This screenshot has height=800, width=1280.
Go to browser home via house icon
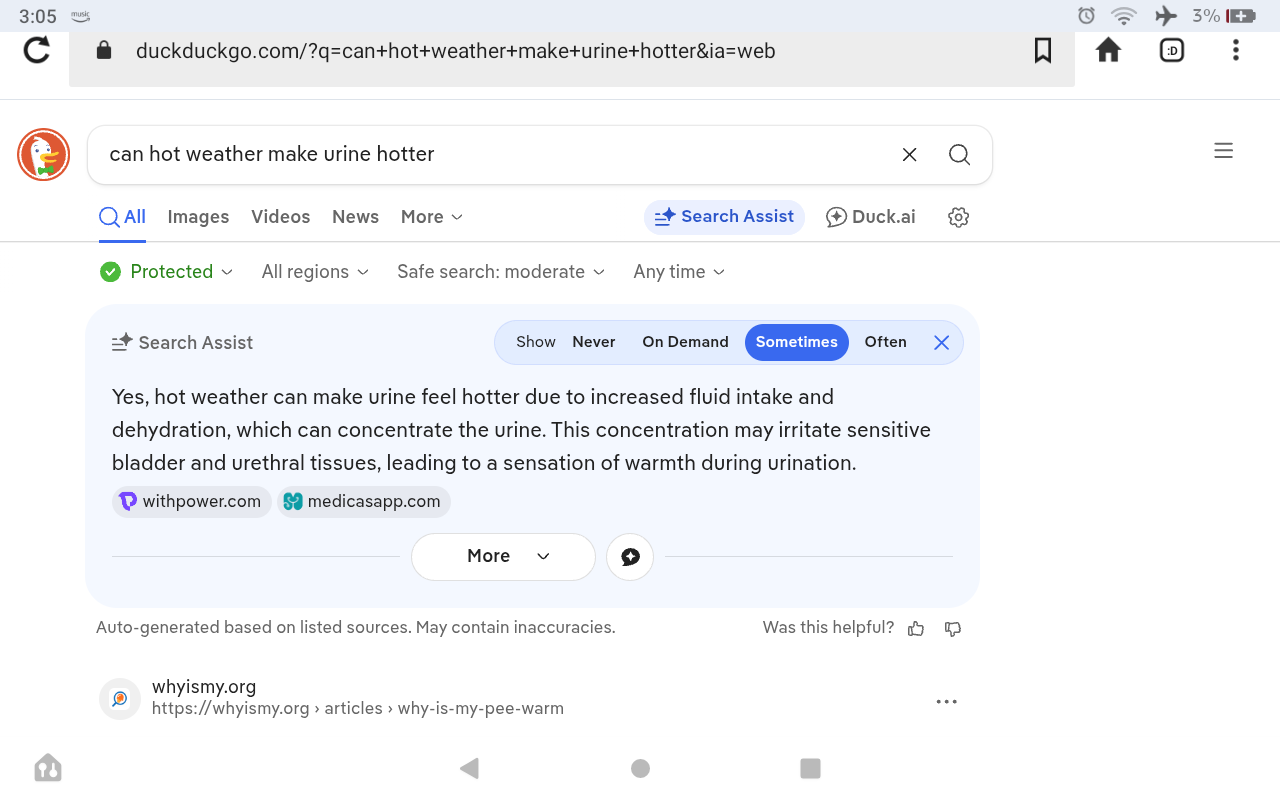point(1108,50)
